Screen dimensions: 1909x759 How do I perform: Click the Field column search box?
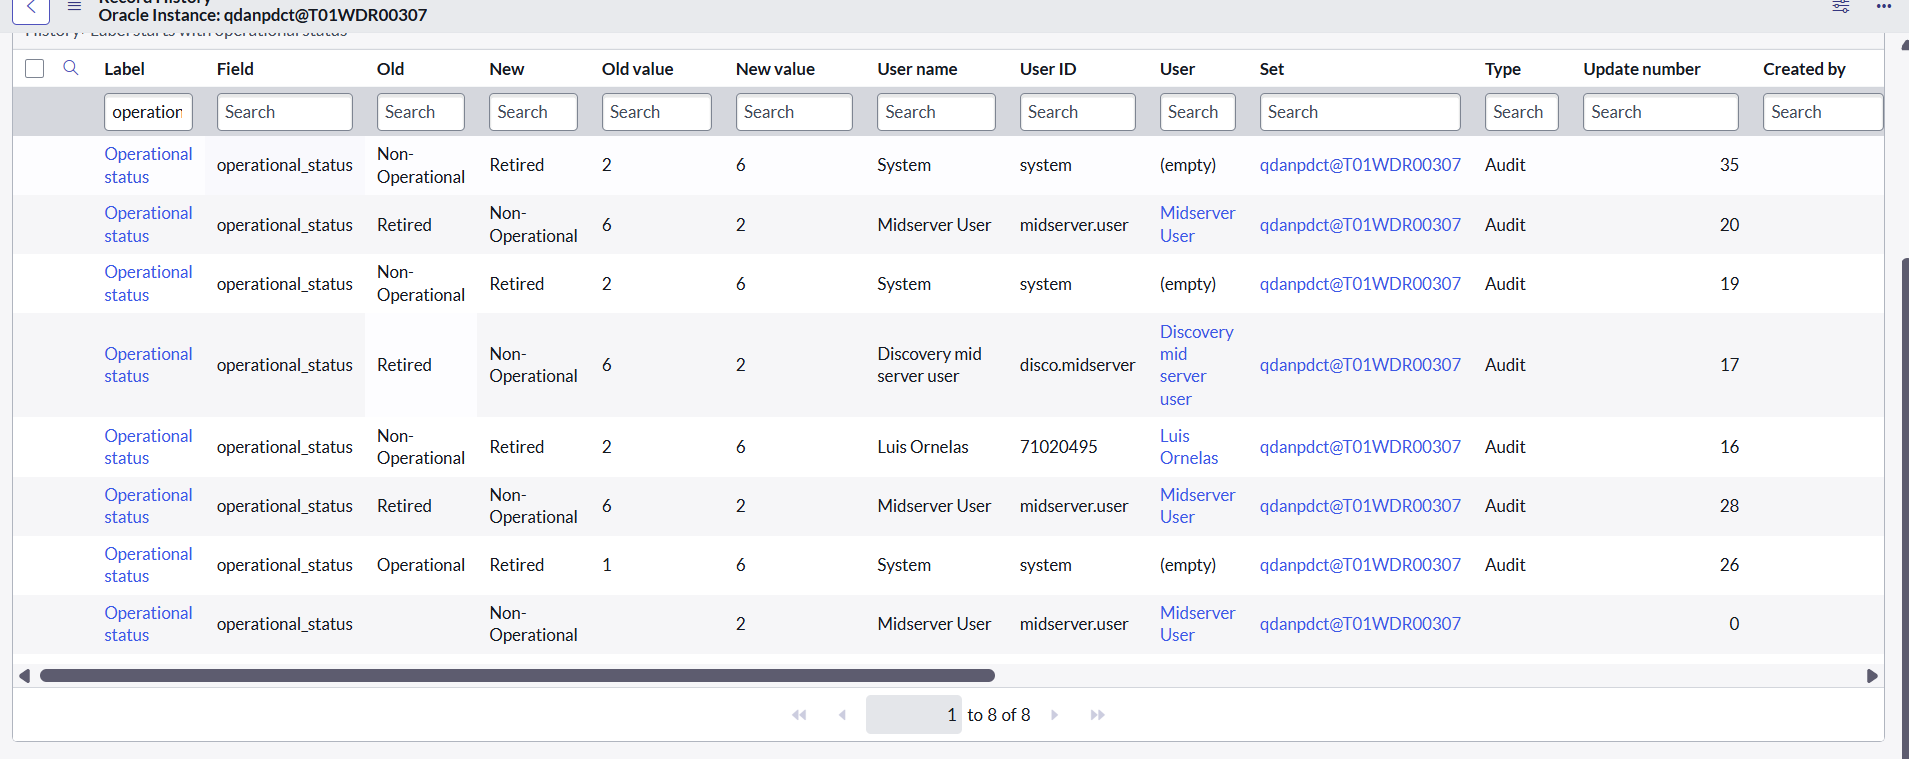[x=284, y=112]
